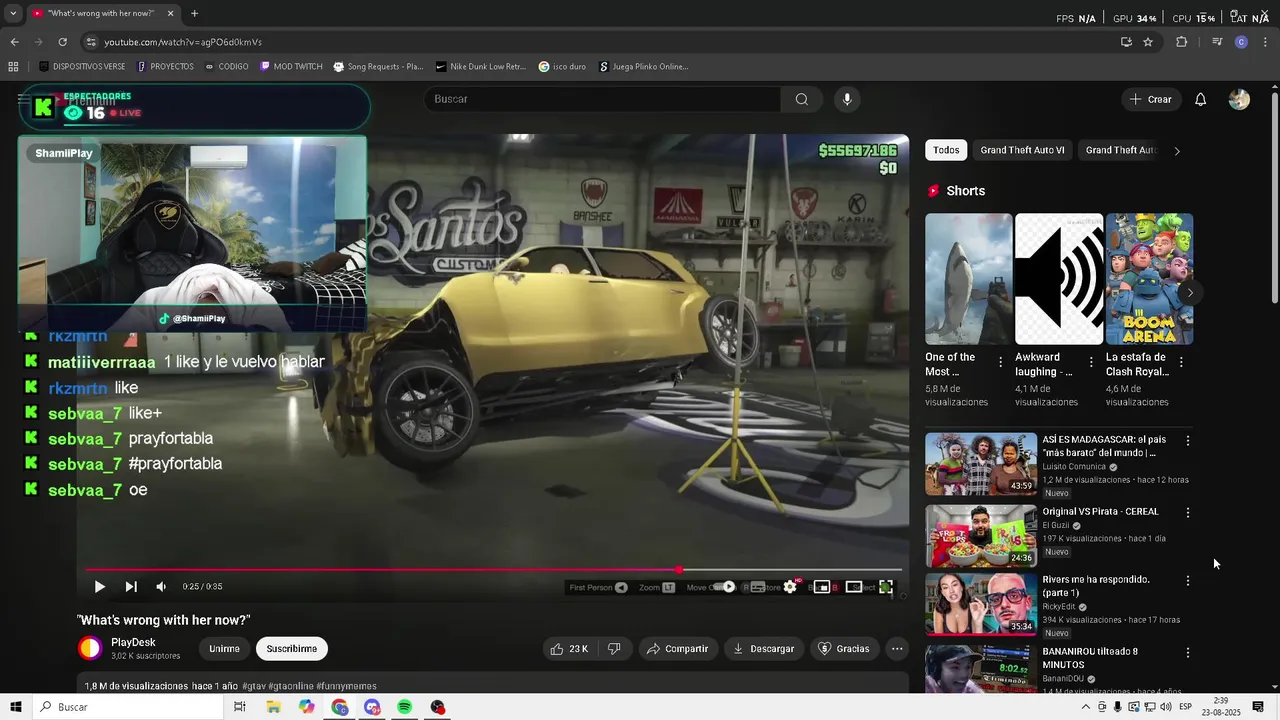
Task: Open Rivers me ha respondido video
Action: coord(981,604)
